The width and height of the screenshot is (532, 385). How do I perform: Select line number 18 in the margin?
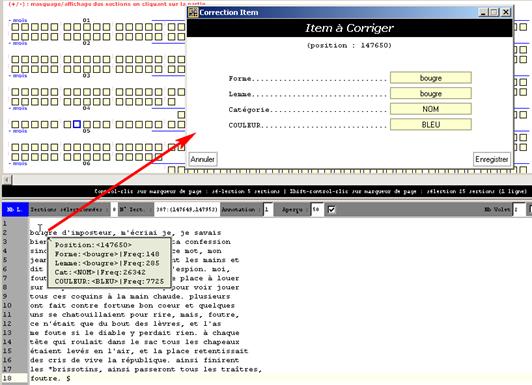pos(14,378)
